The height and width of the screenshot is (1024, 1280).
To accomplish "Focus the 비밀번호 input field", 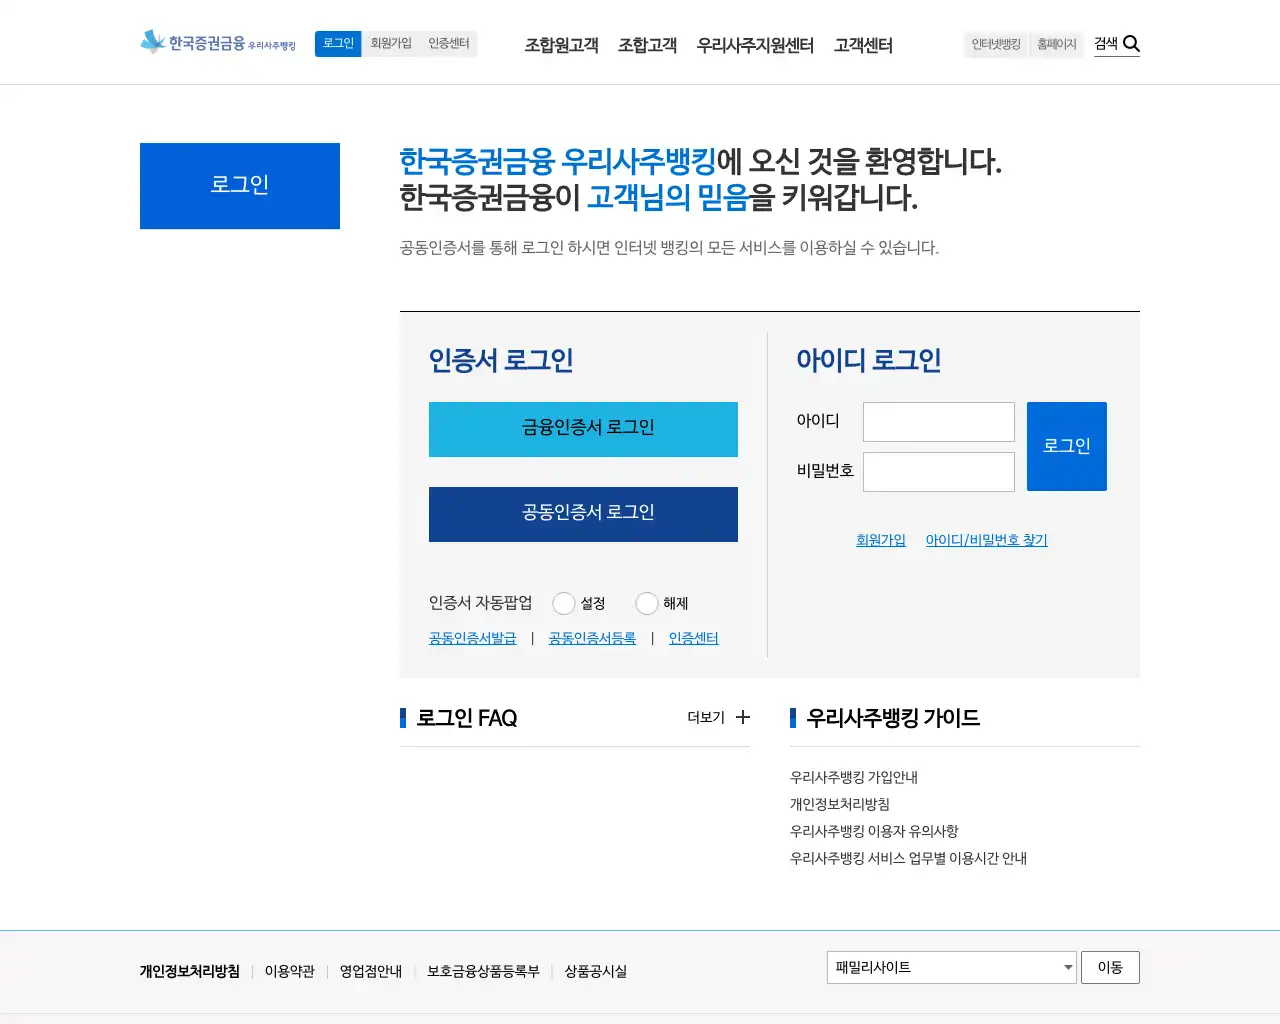I will (939, 472).
